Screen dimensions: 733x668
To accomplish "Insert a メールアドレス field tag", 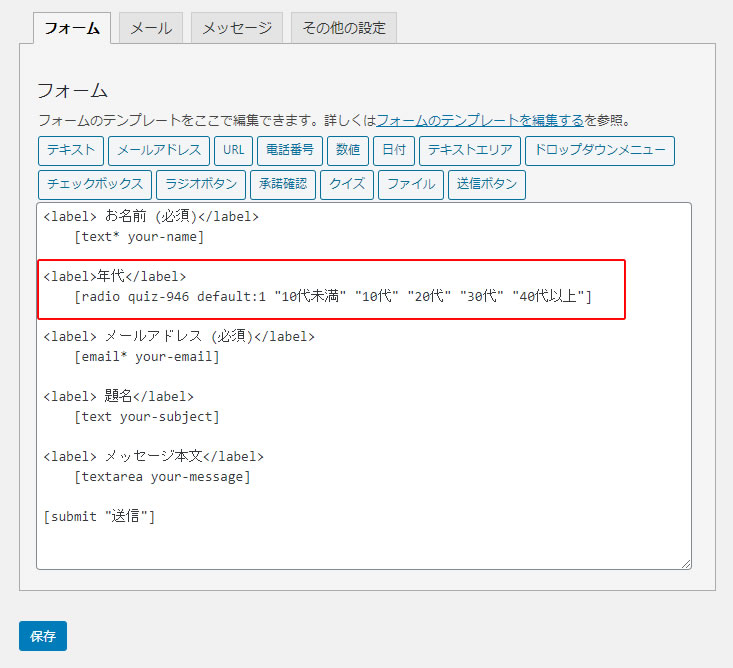I will click(x=159, y=151).
